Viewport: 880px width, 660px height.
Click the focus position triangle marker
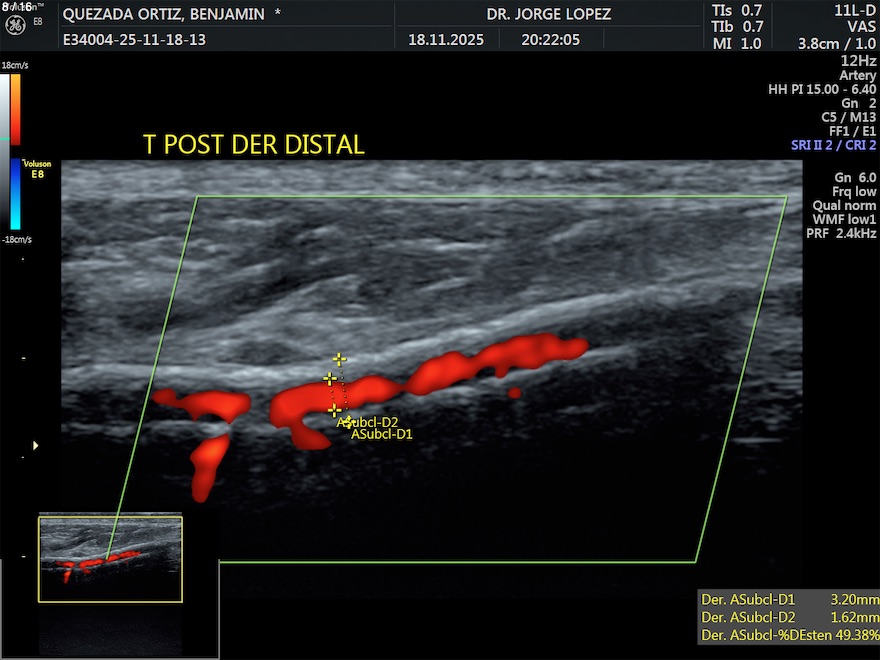[37, 445]
